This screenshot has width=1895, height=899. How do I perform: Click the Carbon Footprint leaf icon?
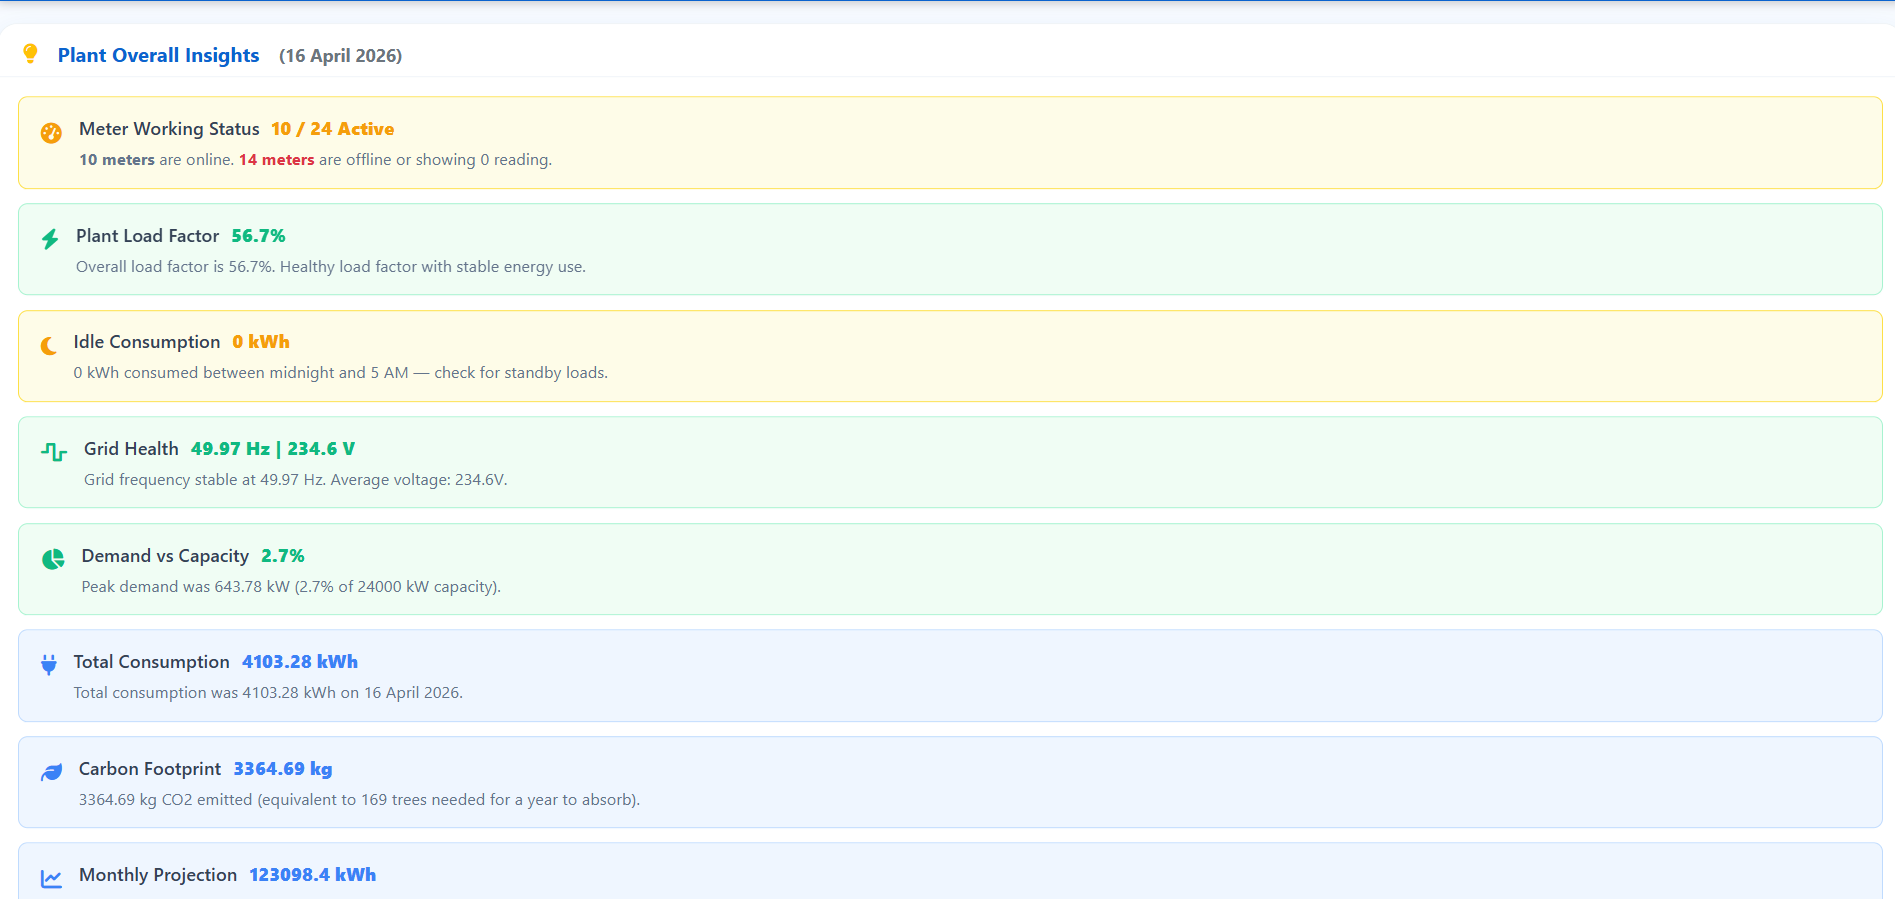coord(52,772)
